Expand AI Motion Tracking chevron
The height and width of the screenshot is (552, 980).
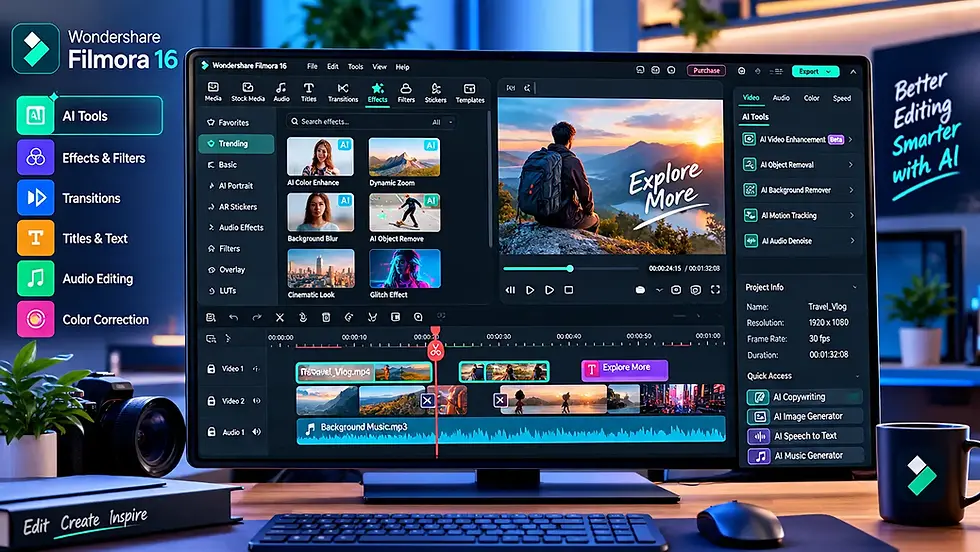[852, 215]
